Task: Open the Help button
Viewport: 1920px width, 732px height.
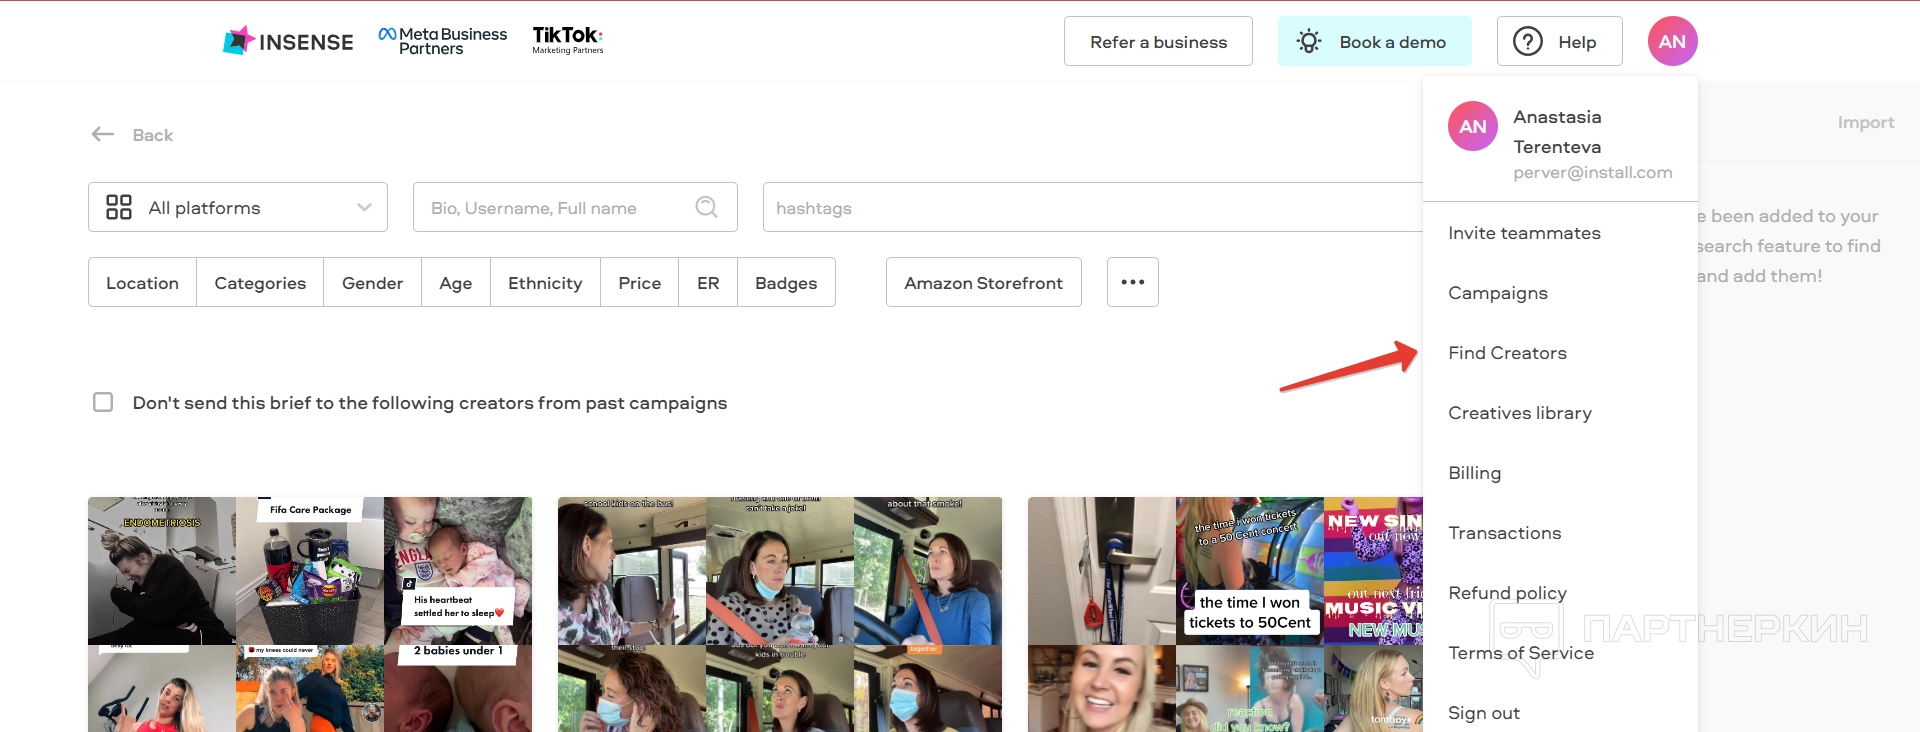Action: click(x=1559, y=41)
